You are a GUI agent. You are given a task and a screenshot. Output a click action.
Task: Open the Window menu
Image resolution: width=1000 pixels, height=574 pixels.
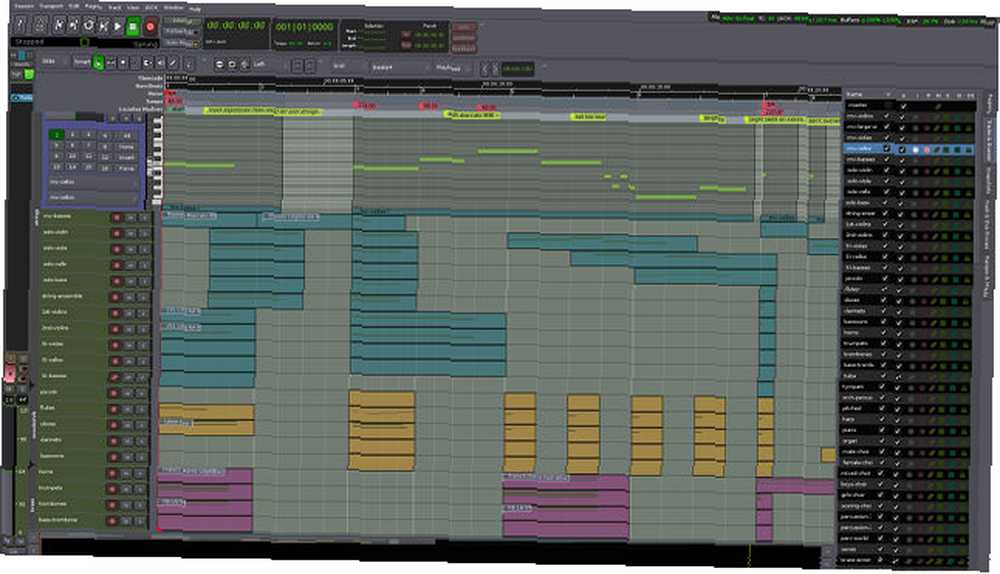tap(173, 8)
